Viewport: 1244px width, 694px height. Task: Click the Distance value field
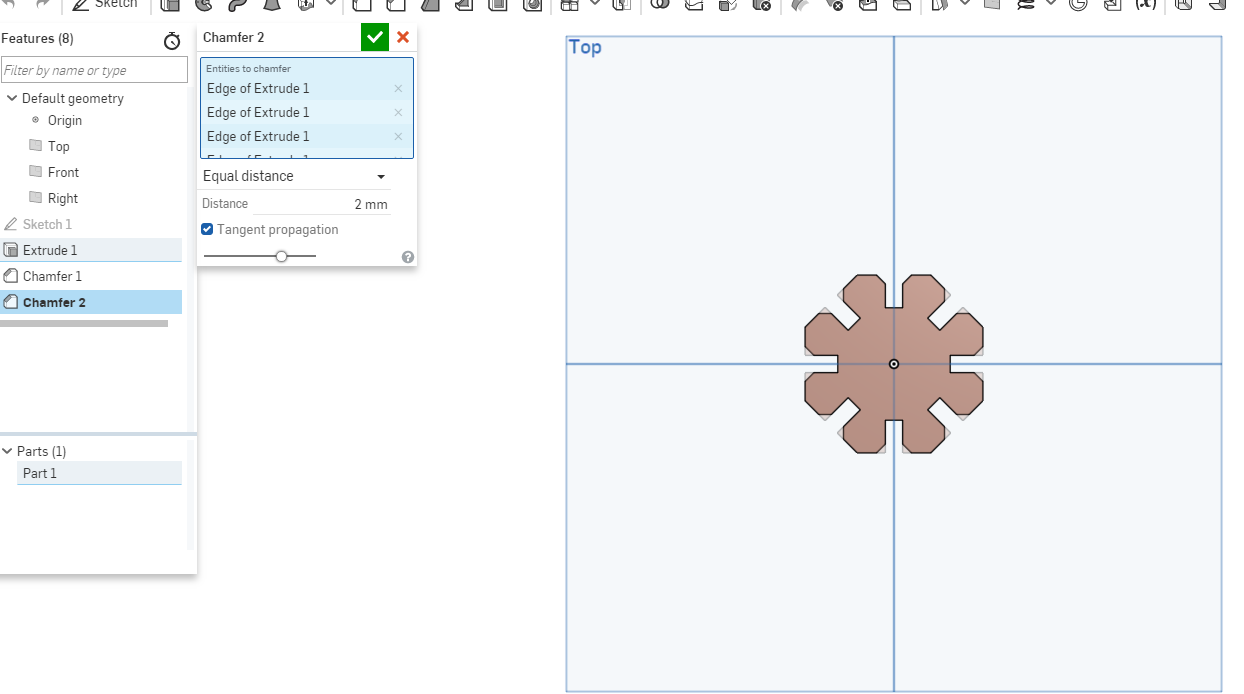click(321, 204)
